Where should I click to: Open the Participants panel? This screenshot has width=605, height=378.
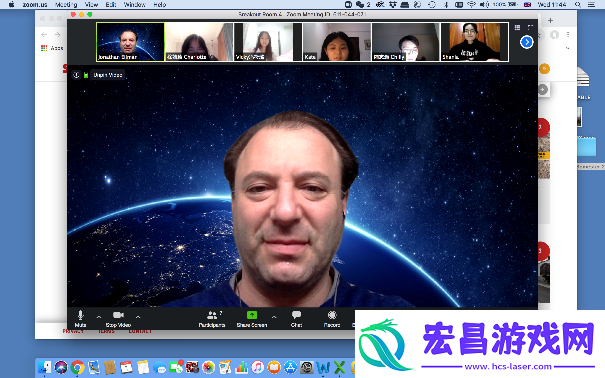pos(212,319)
